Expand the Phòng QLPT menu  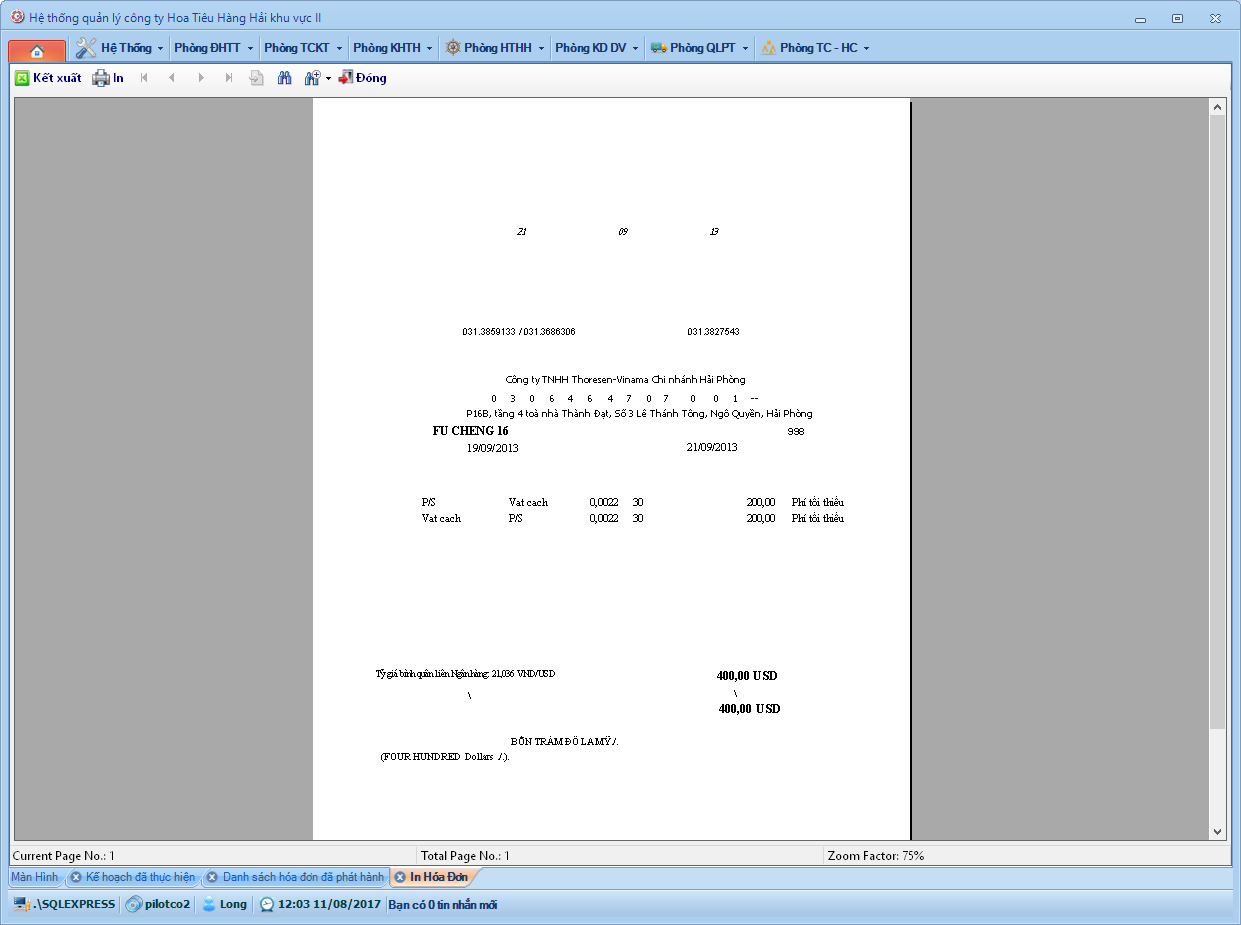(699, 48)
